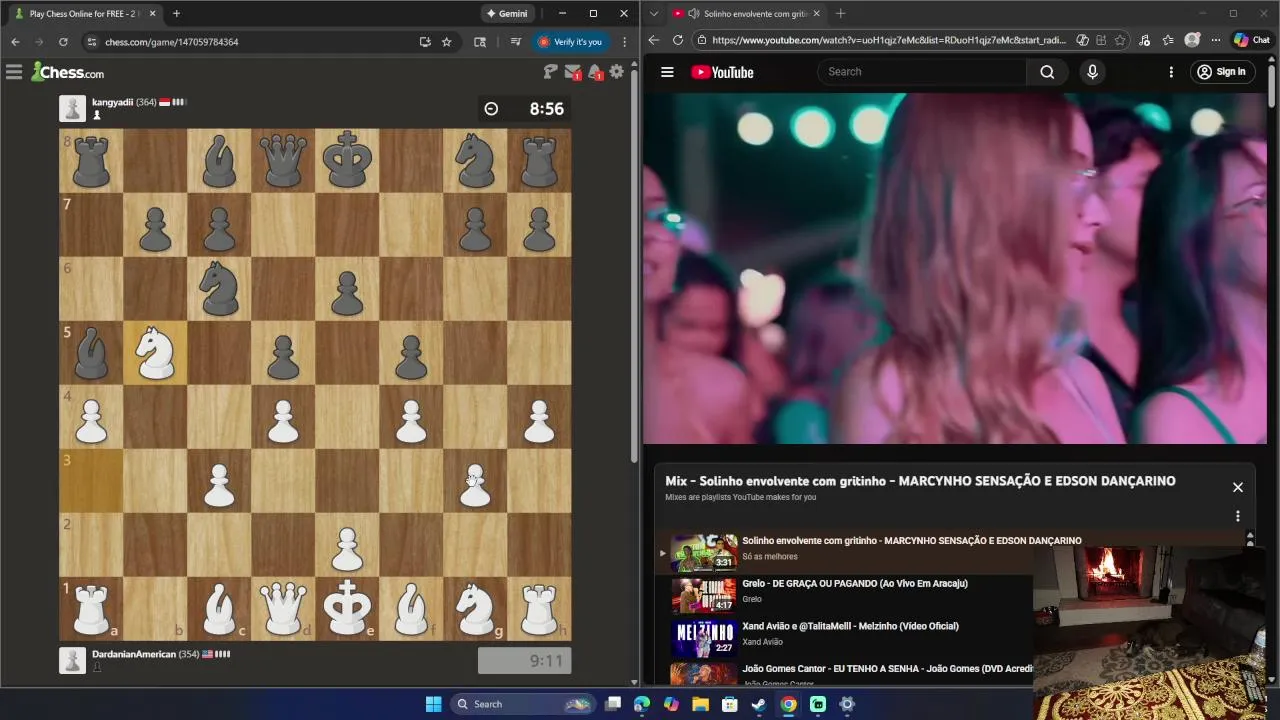This screenshot has width=1280, height=720.
Task: Click kangyadii player avatar
Action: click(72, 108)
